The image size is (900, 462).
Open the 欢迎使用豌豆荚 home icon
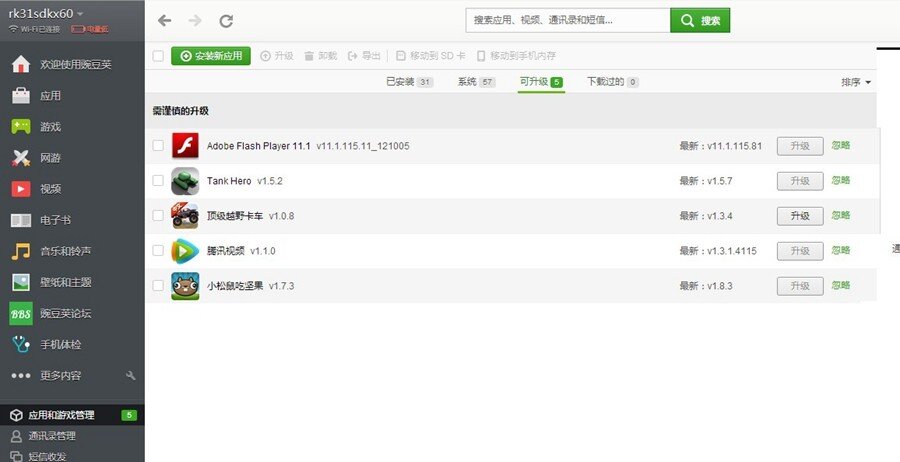pos(21,64)
